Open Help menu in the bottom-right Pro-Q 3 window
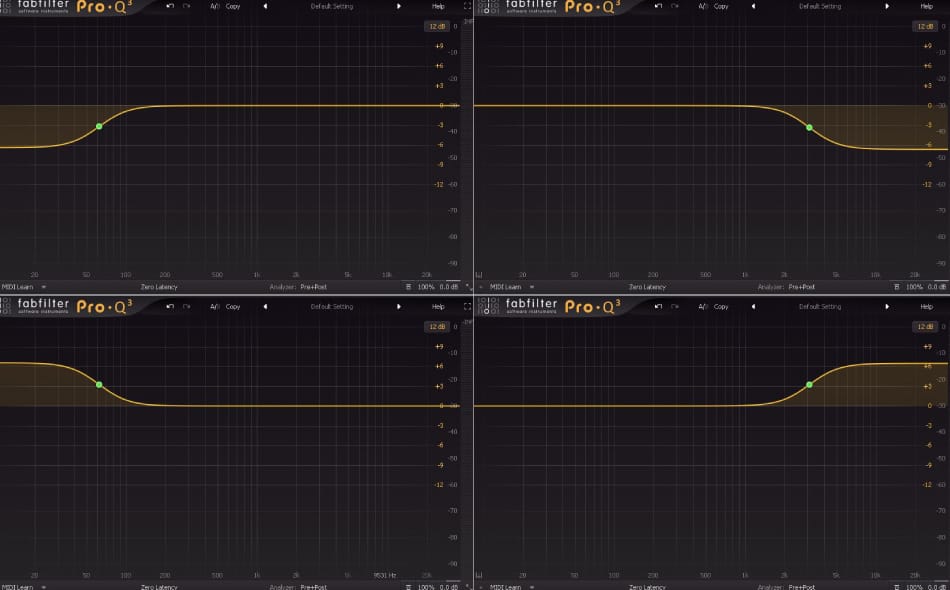The height and width of the screenshot is (590, 950). pos(926,307)
